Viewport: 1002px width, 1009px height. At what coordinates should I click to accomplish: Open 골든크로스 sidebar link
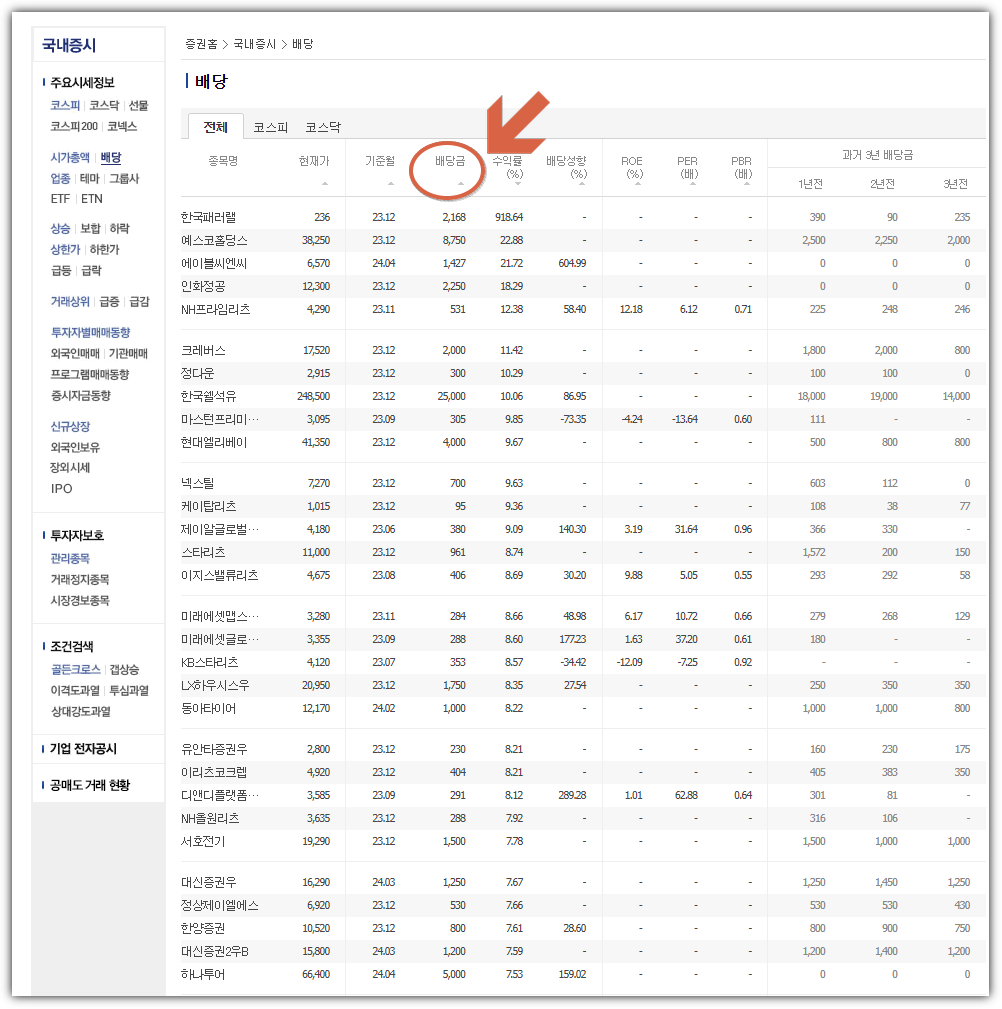click(x=76, y=669)
